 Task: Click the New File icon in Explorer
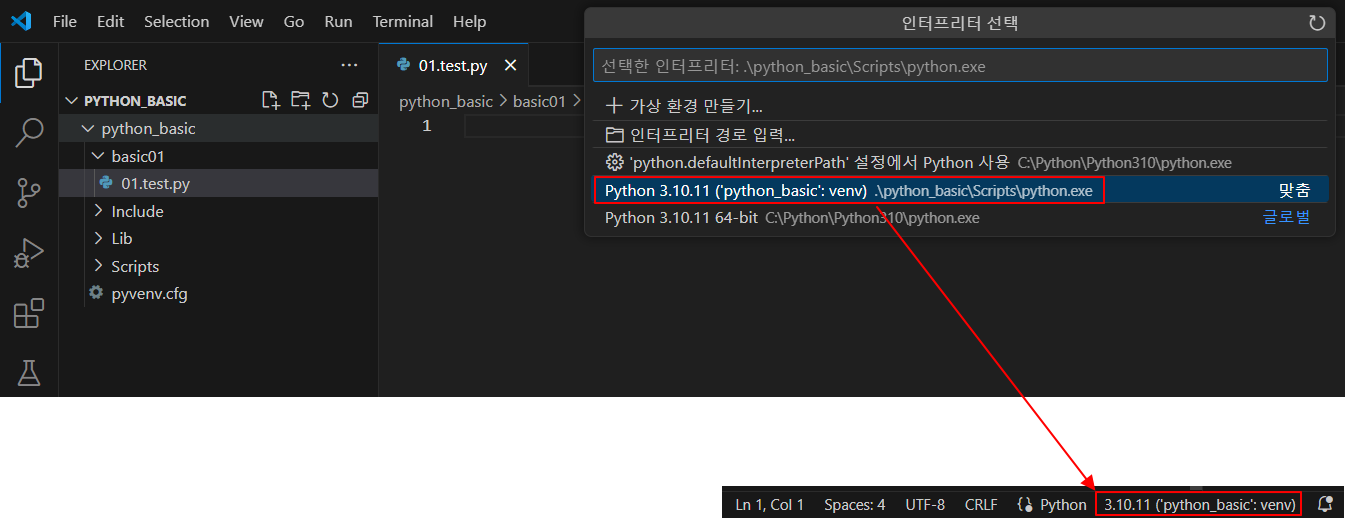pos(270,100)
